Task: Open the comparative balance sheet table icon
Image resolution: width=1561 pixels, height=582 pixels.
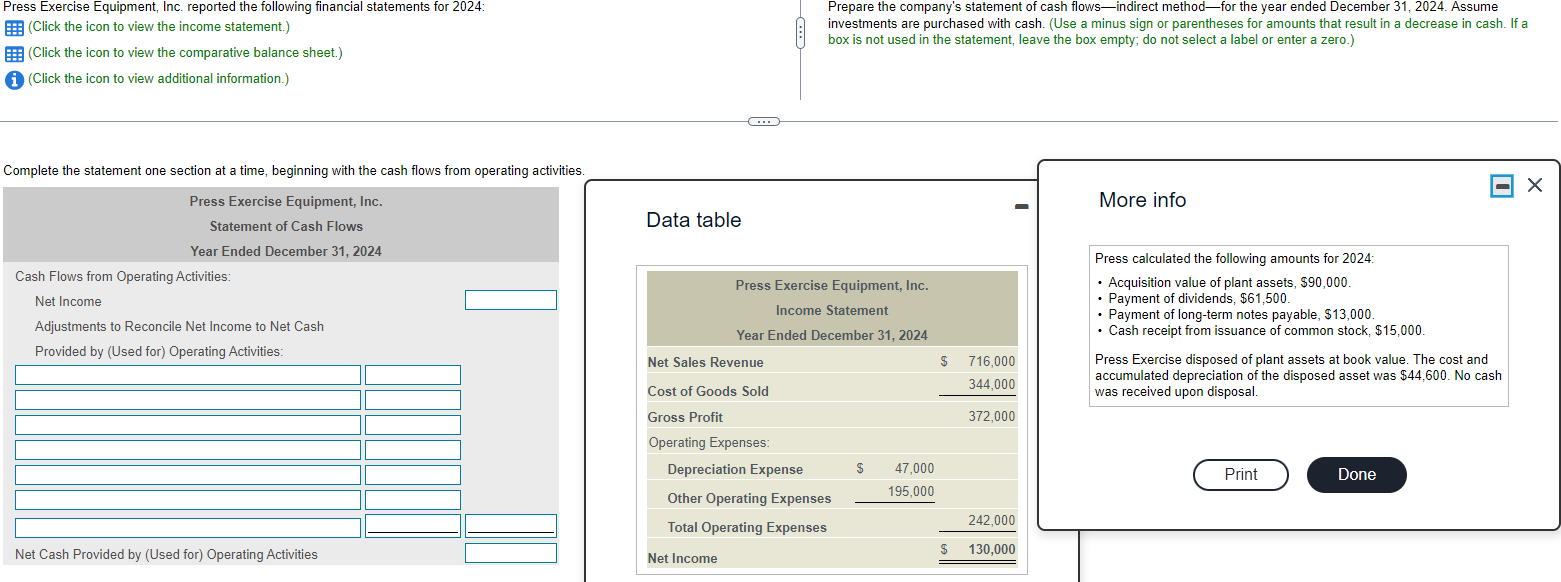Action: pos(14,53)
